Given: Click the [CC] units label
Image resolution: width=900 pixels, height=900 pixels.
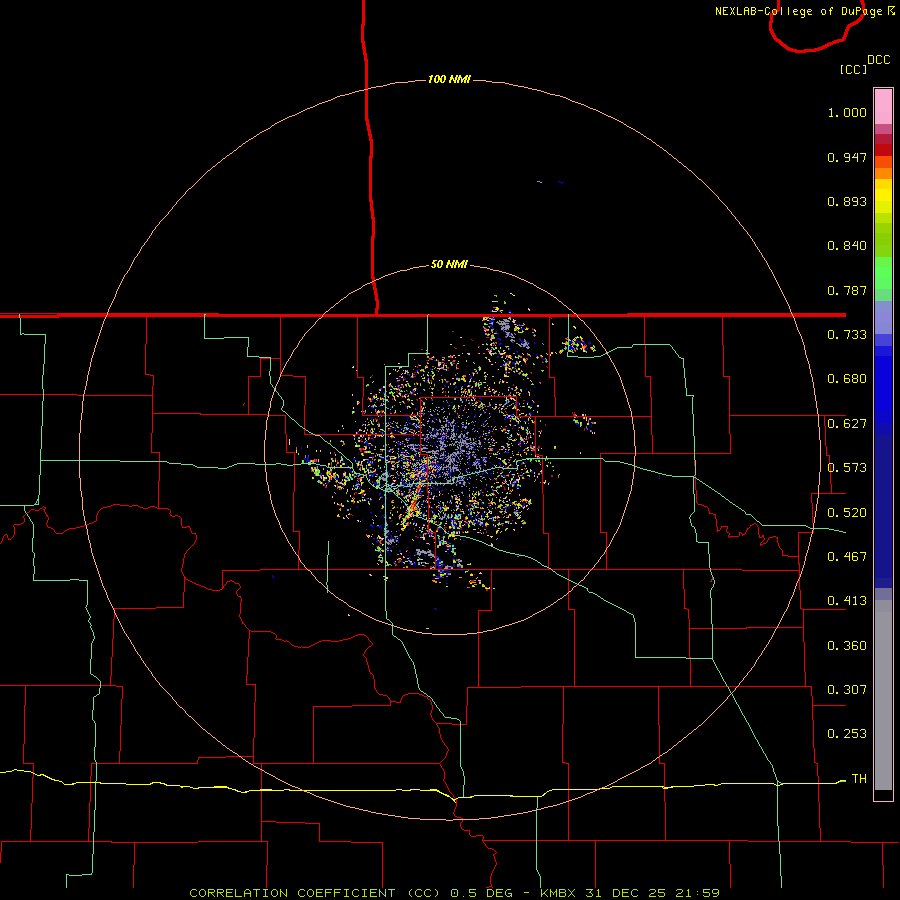Looking at the screenshot, I should [854, 69].
